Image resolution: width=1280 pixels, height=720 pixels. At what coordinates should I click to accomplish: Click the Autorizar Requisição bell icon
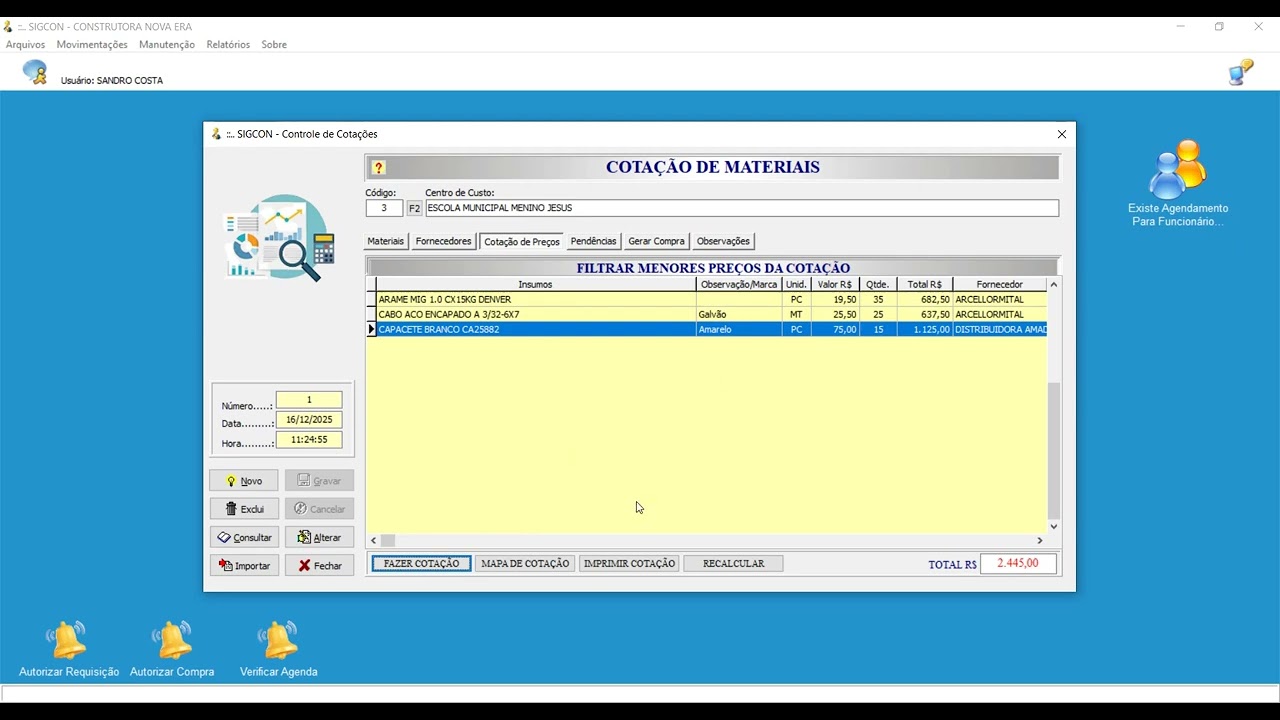tap(69, 640)
